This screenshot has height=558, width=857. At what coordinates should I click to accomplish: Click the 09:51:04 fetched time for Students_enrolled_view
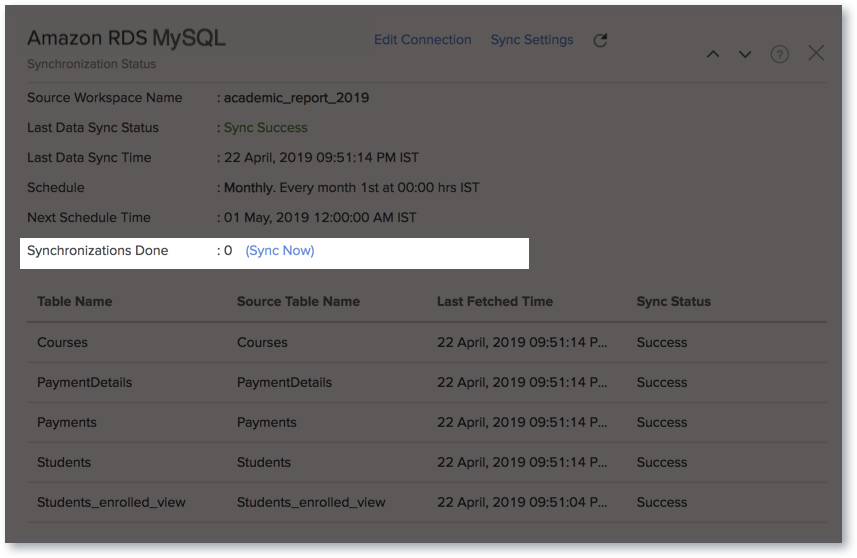pos(522,502)
